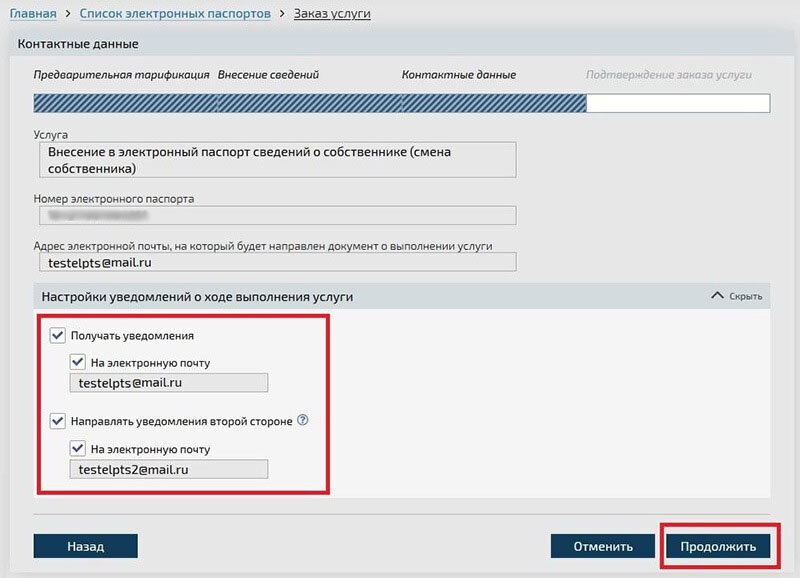Click the document delivery email address field
The width and height of the screenshot is (800, 578).
(278, 262)
